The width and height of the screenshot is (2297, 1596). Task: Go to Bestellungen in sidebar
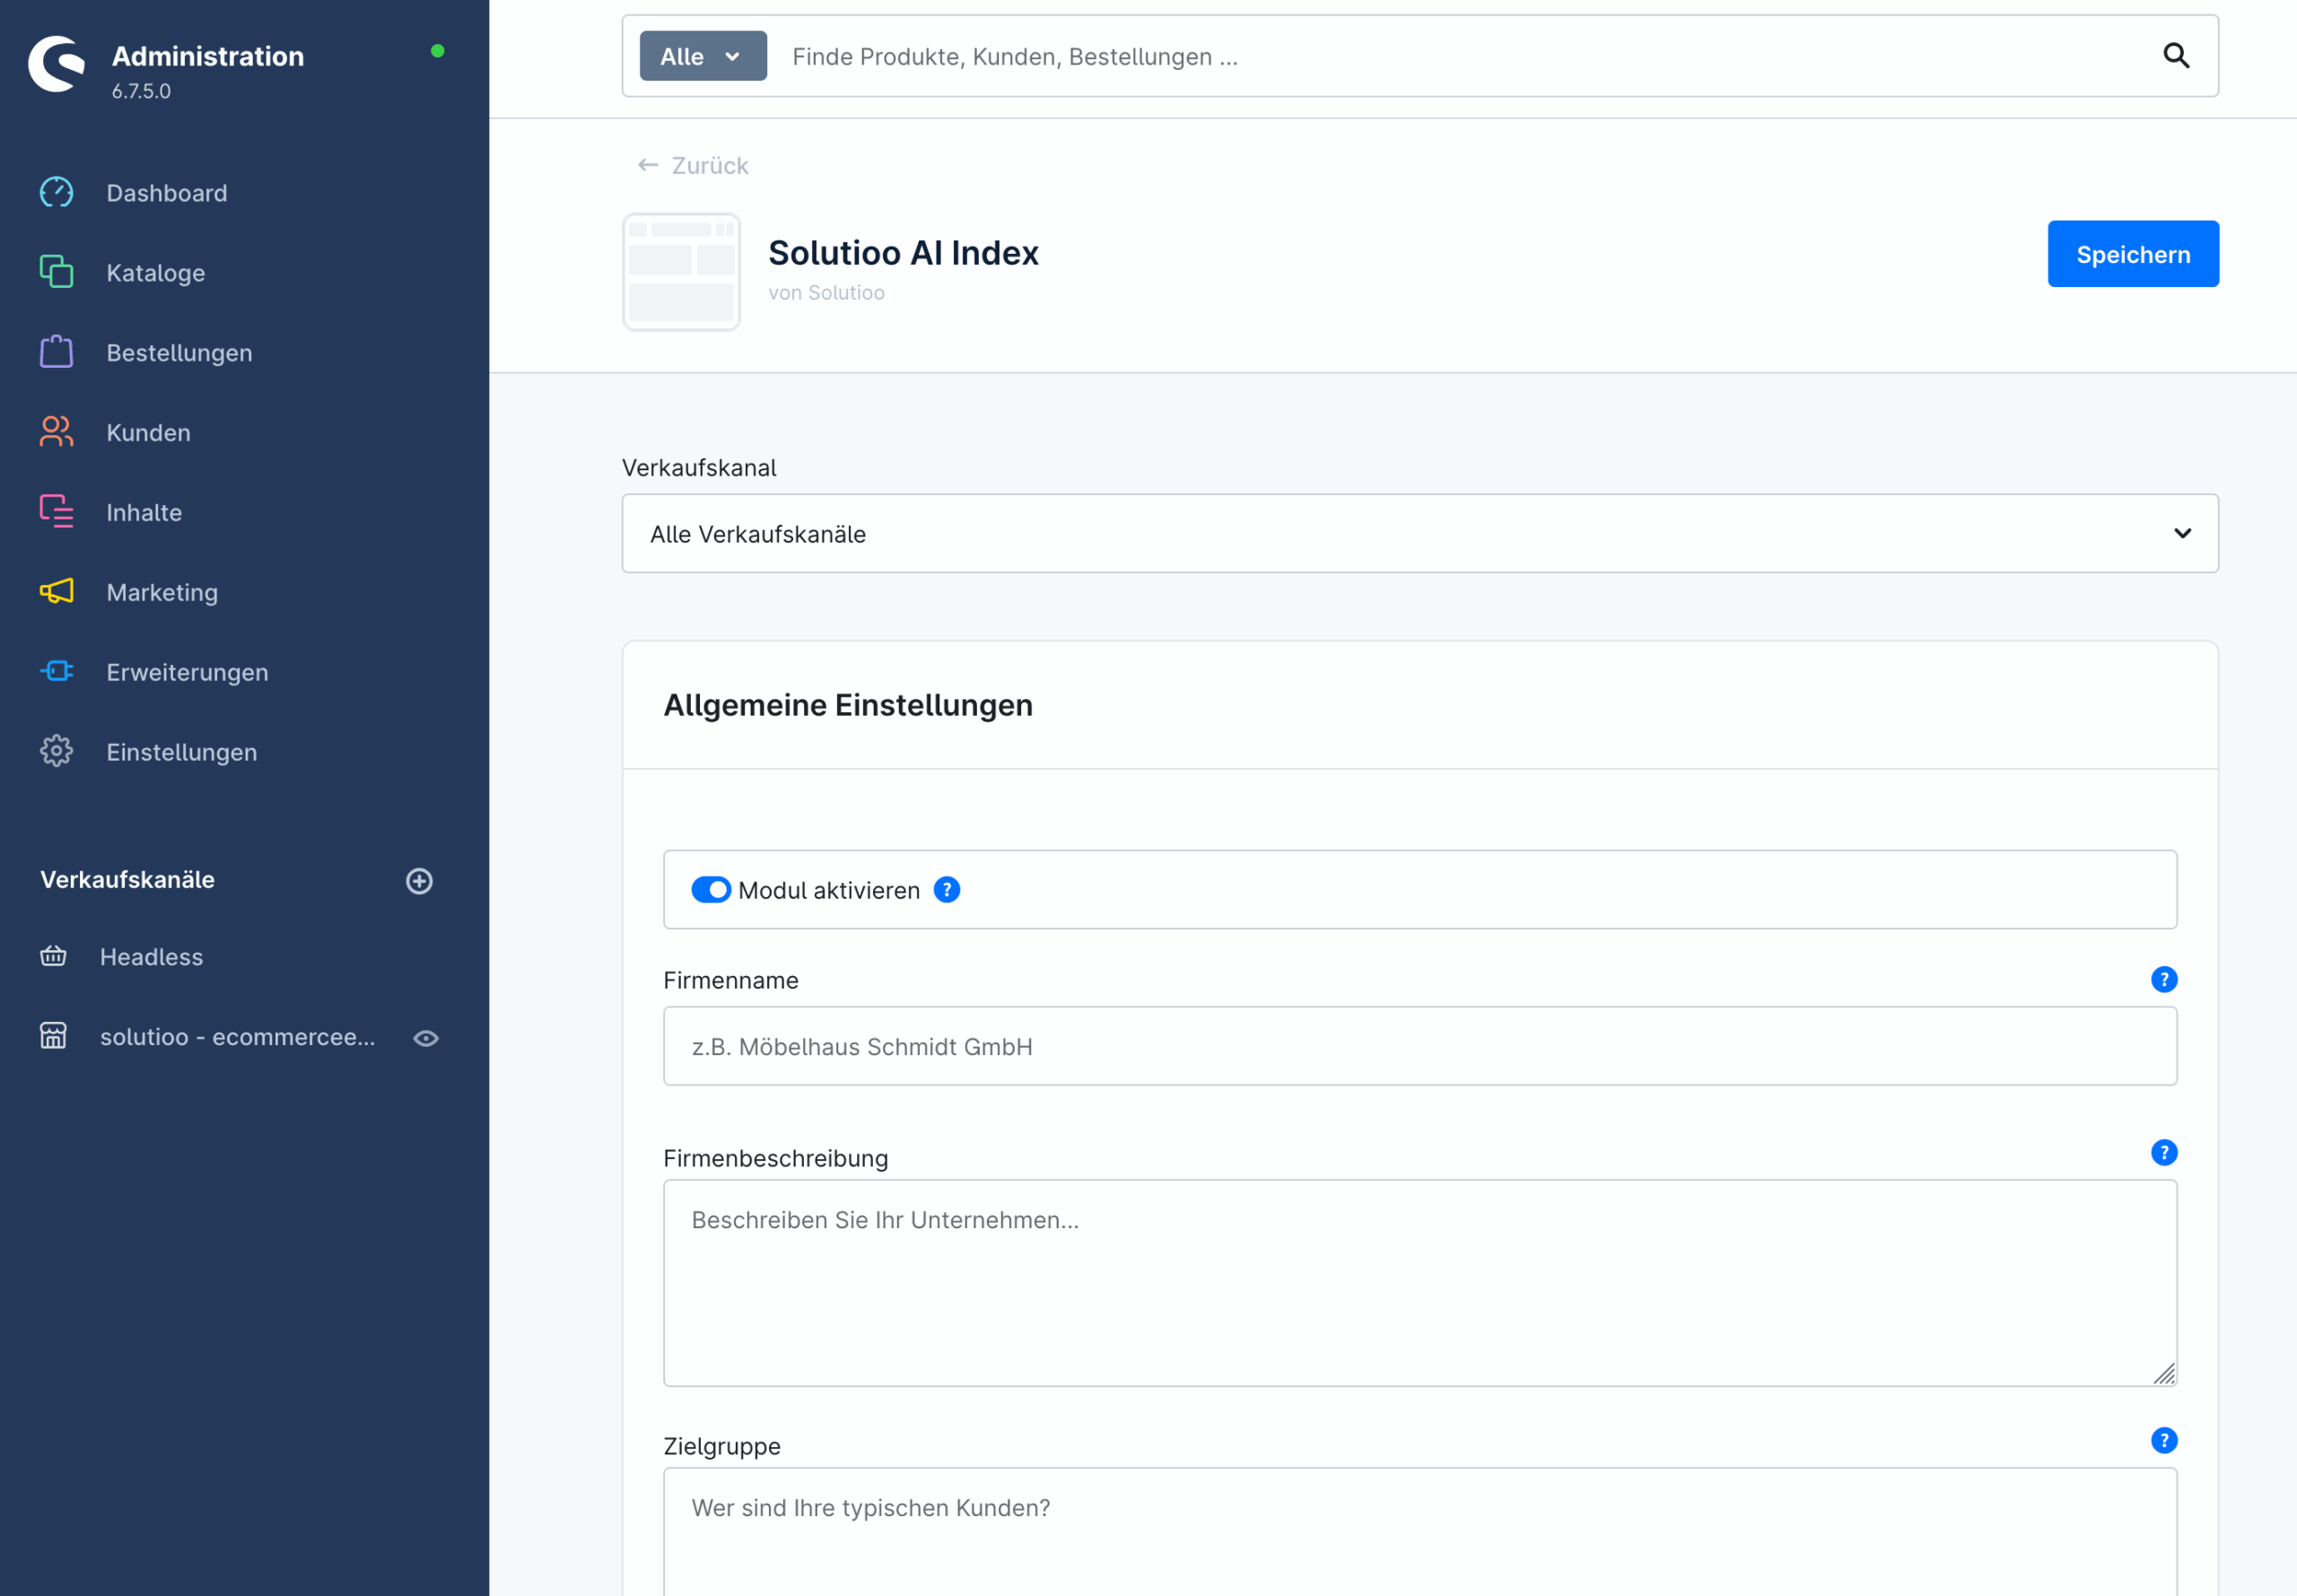point(179,353)
